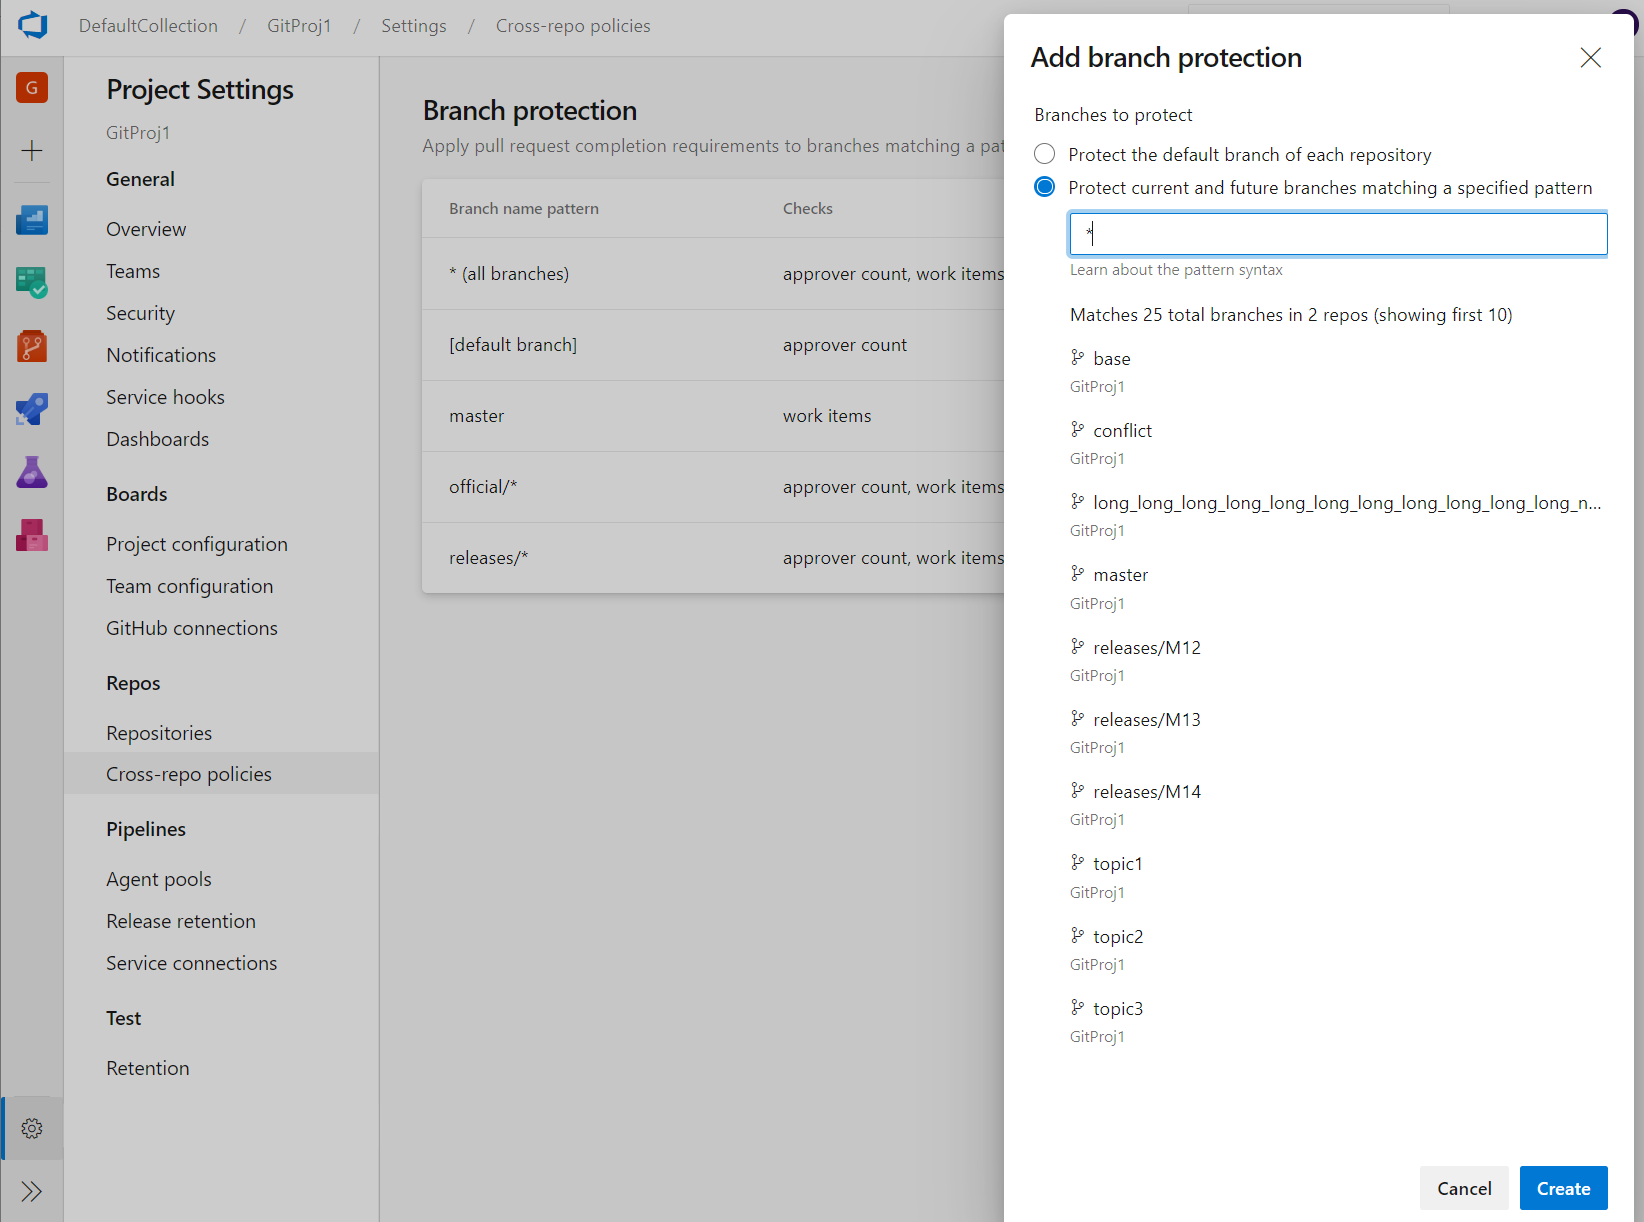Click the GitProj1 breadcrumb link
This screenshot has height=1222, width=1644.
[x=299, y=26]
